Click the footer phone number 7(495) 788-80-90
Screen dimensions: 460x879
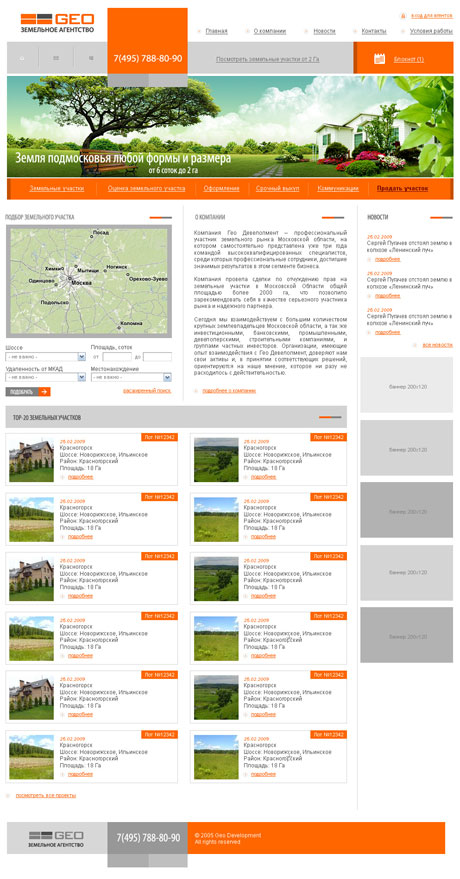coord(148,838)
